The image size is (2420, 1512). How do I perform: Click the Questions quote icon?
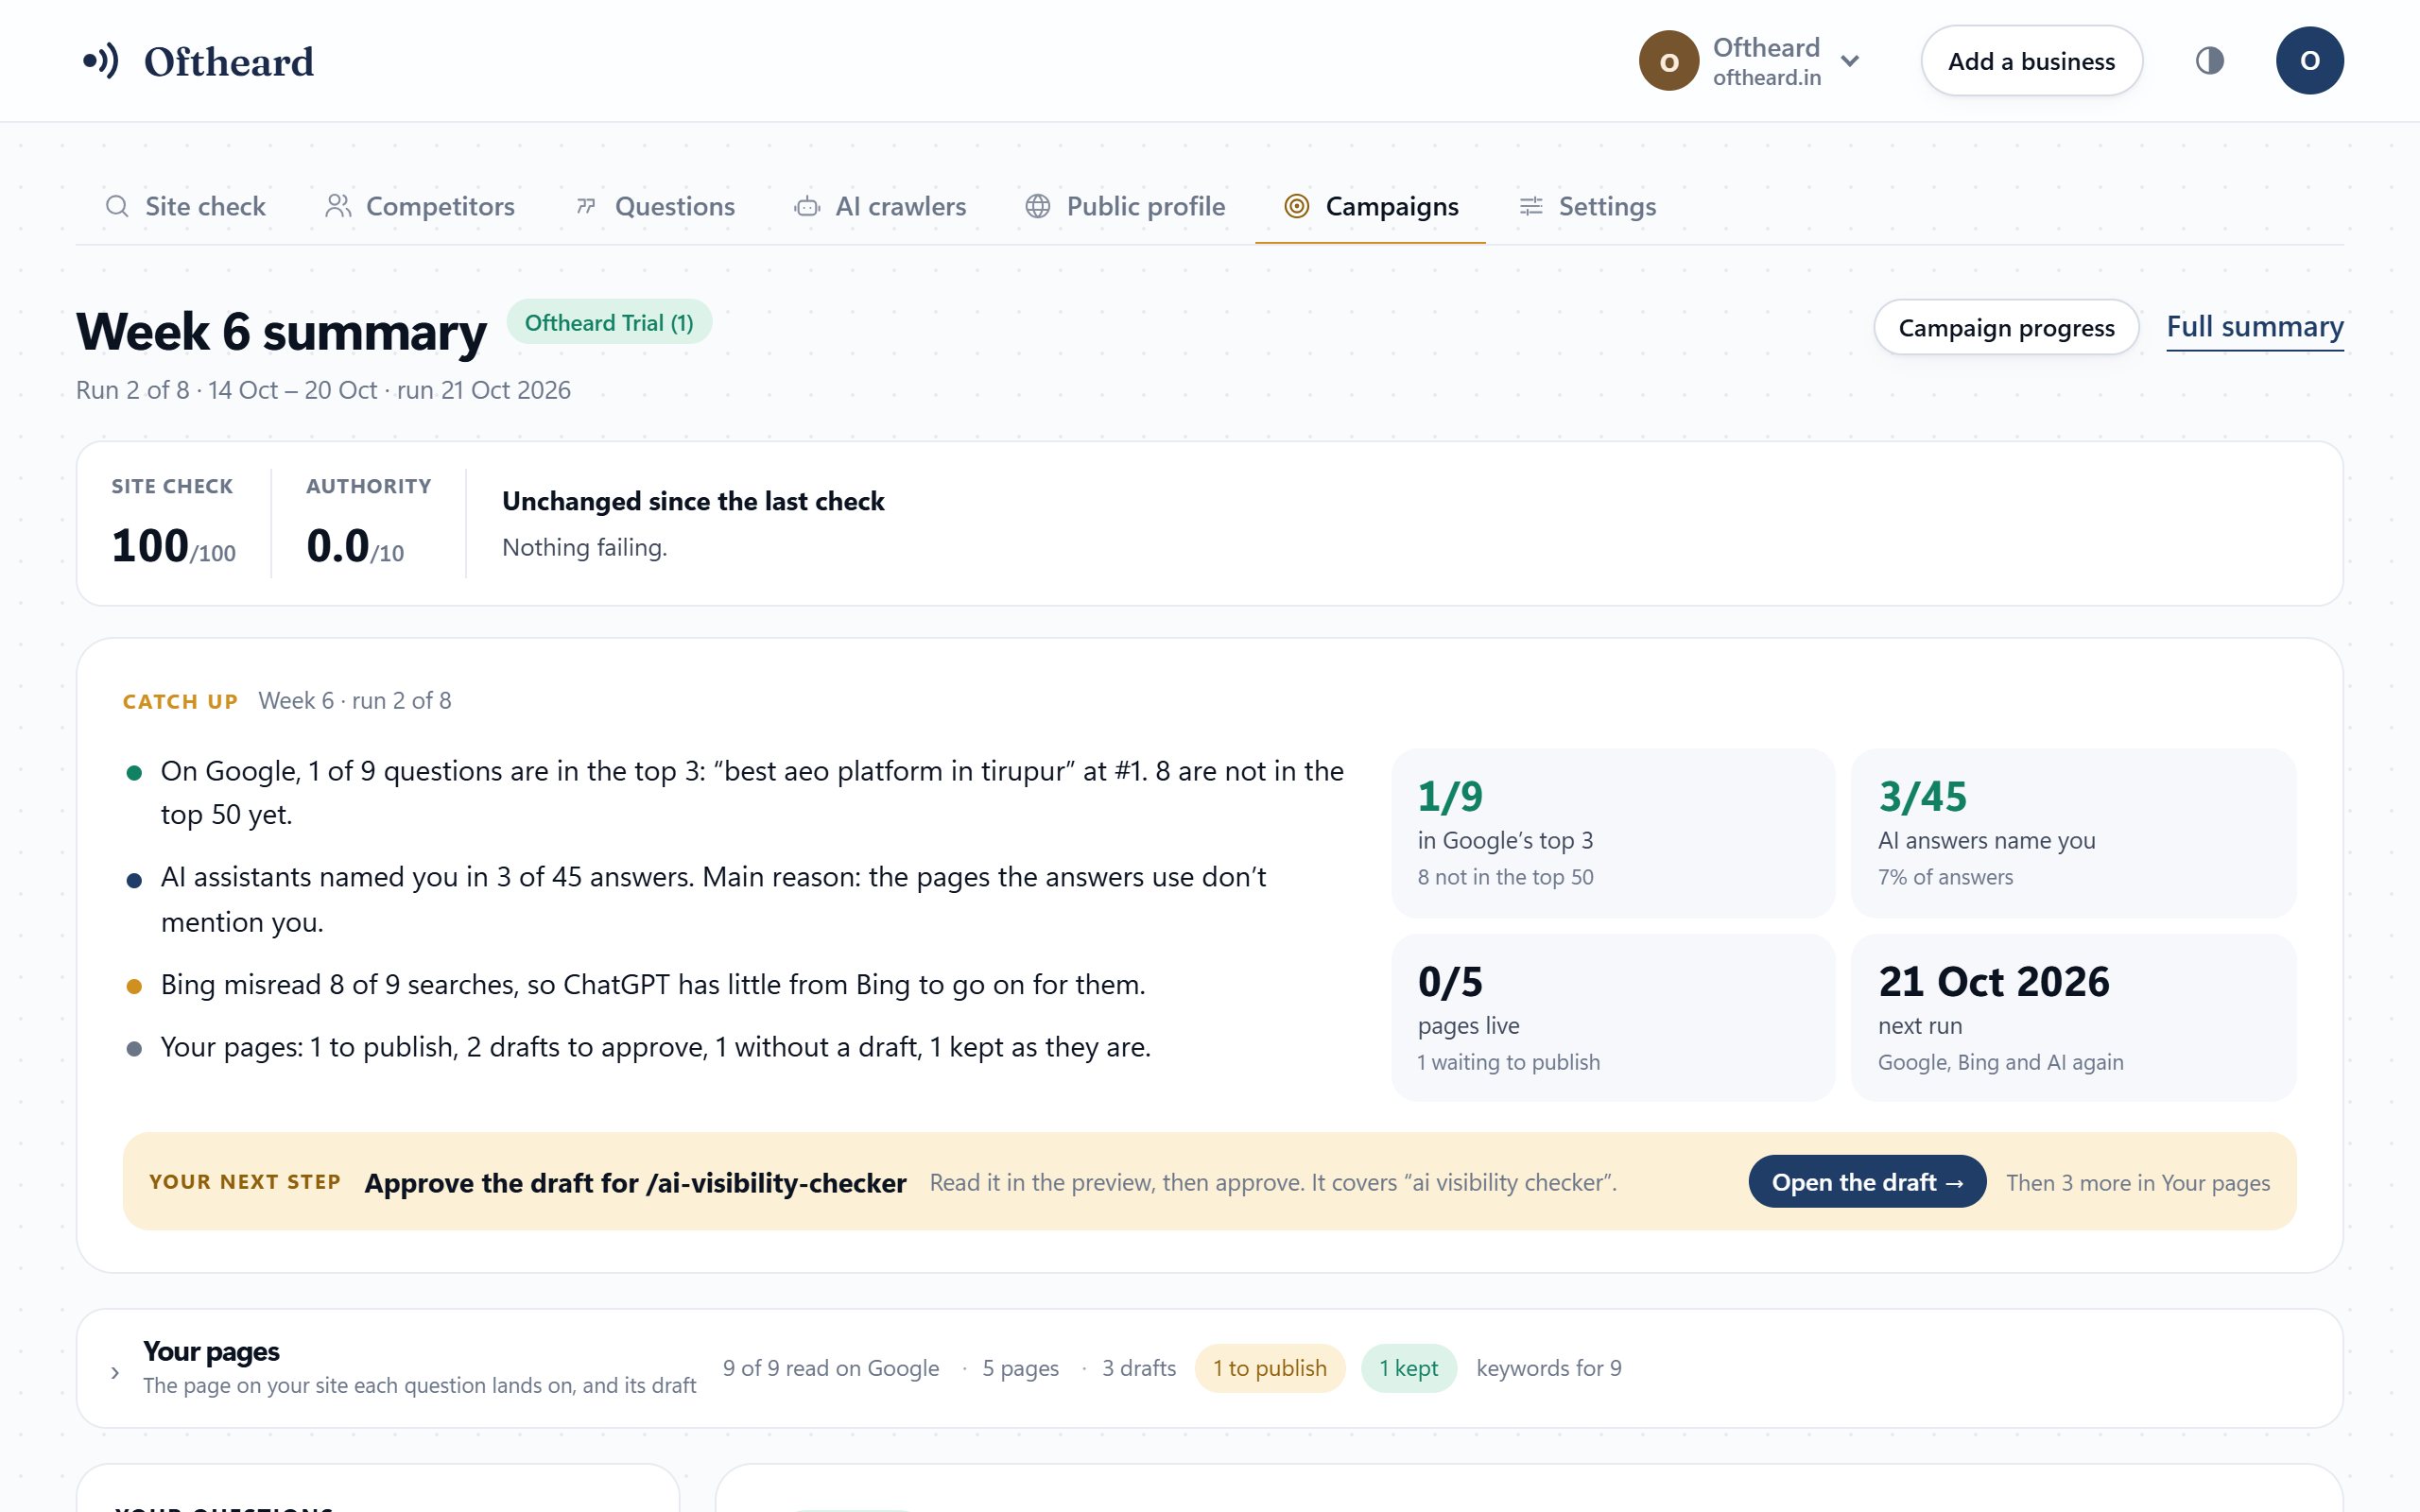pyautogui.click(x=586, y=206)
